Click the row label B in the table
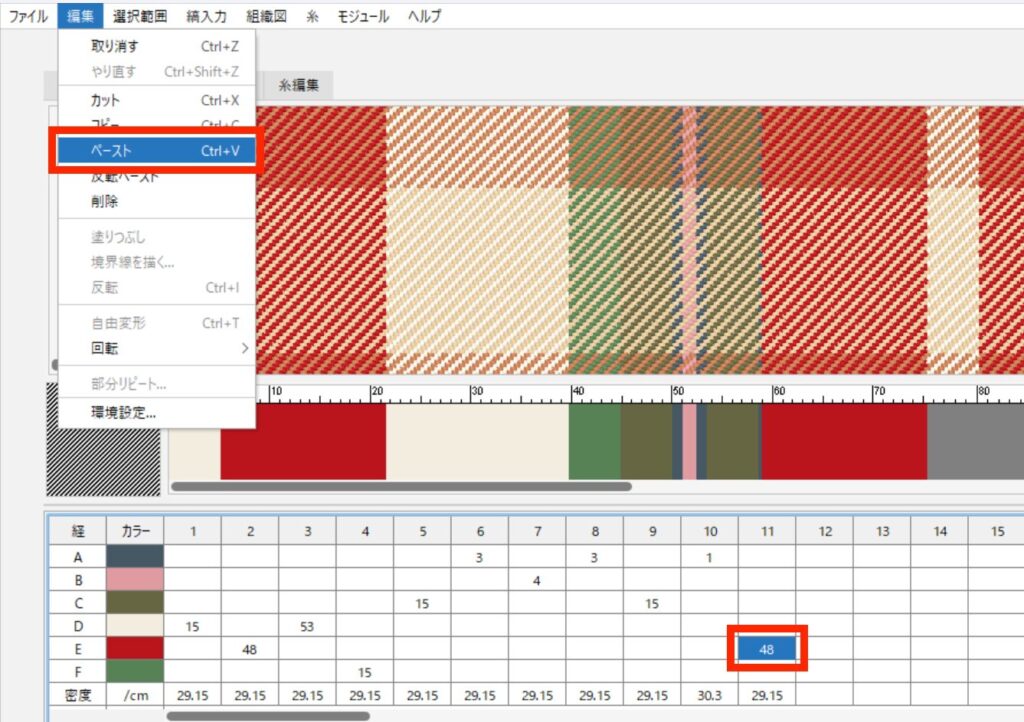Image resolution: width=1024 pixels, height=722 pixels. [78, 580]
